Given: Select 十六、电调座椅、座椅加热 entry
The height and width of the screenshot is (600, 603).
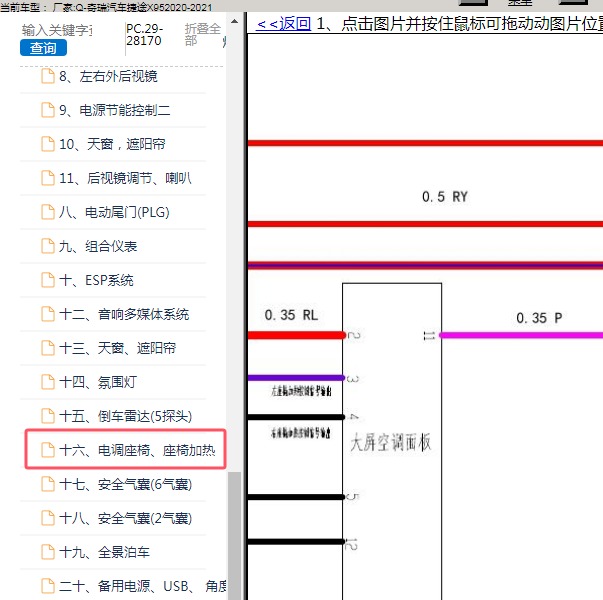Looking at the screenshot, I should point(137,450).
